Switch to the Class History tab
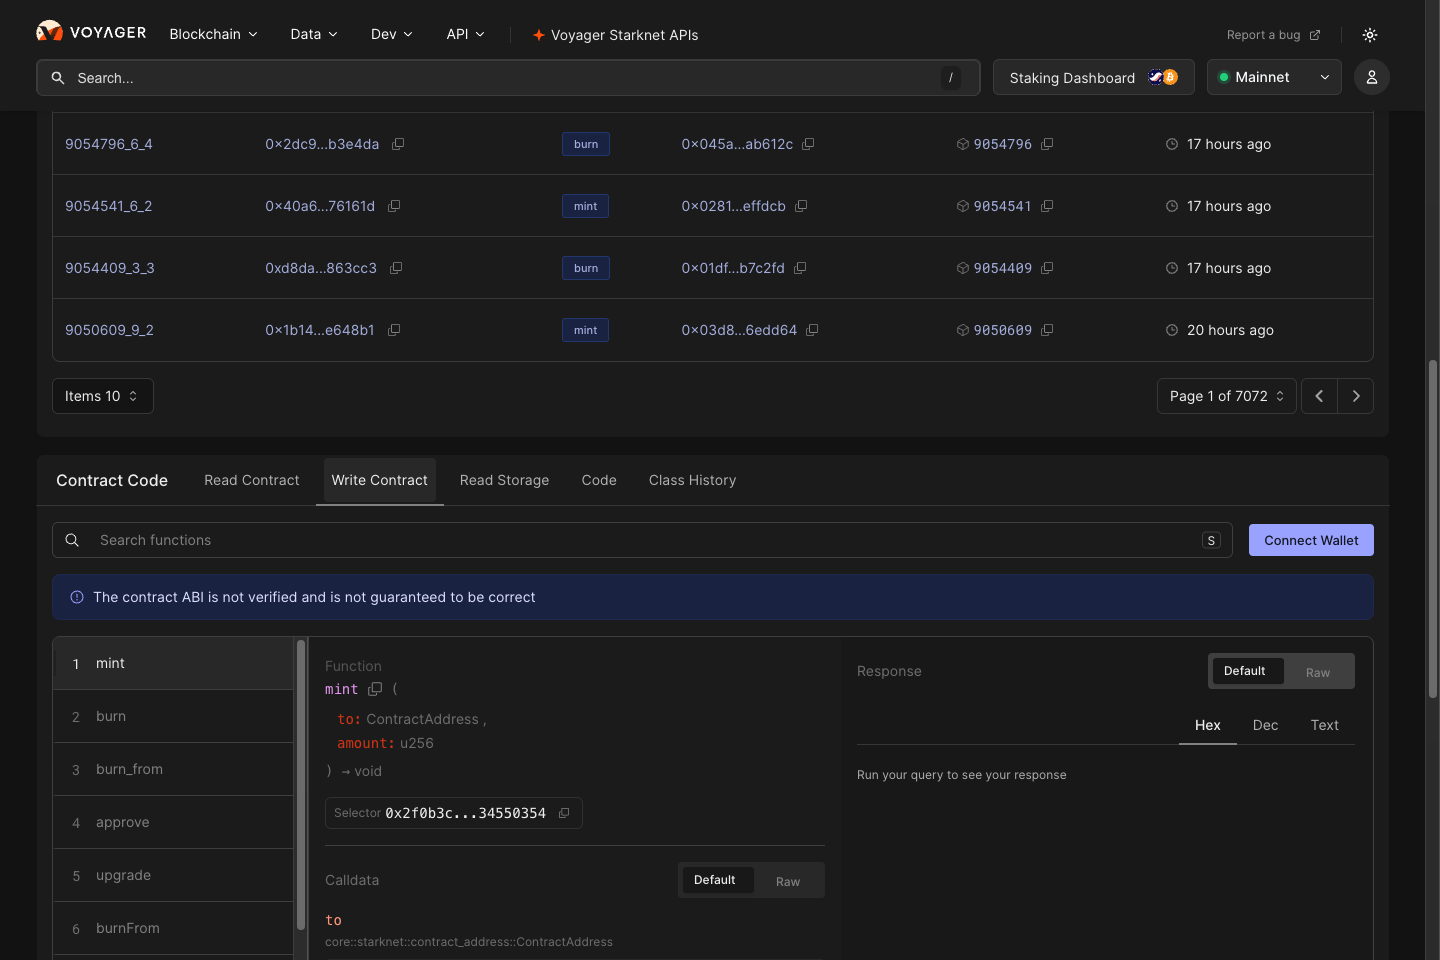Image resolution: width=1440 pixels, height=960 pixels. tap(692, 480)
